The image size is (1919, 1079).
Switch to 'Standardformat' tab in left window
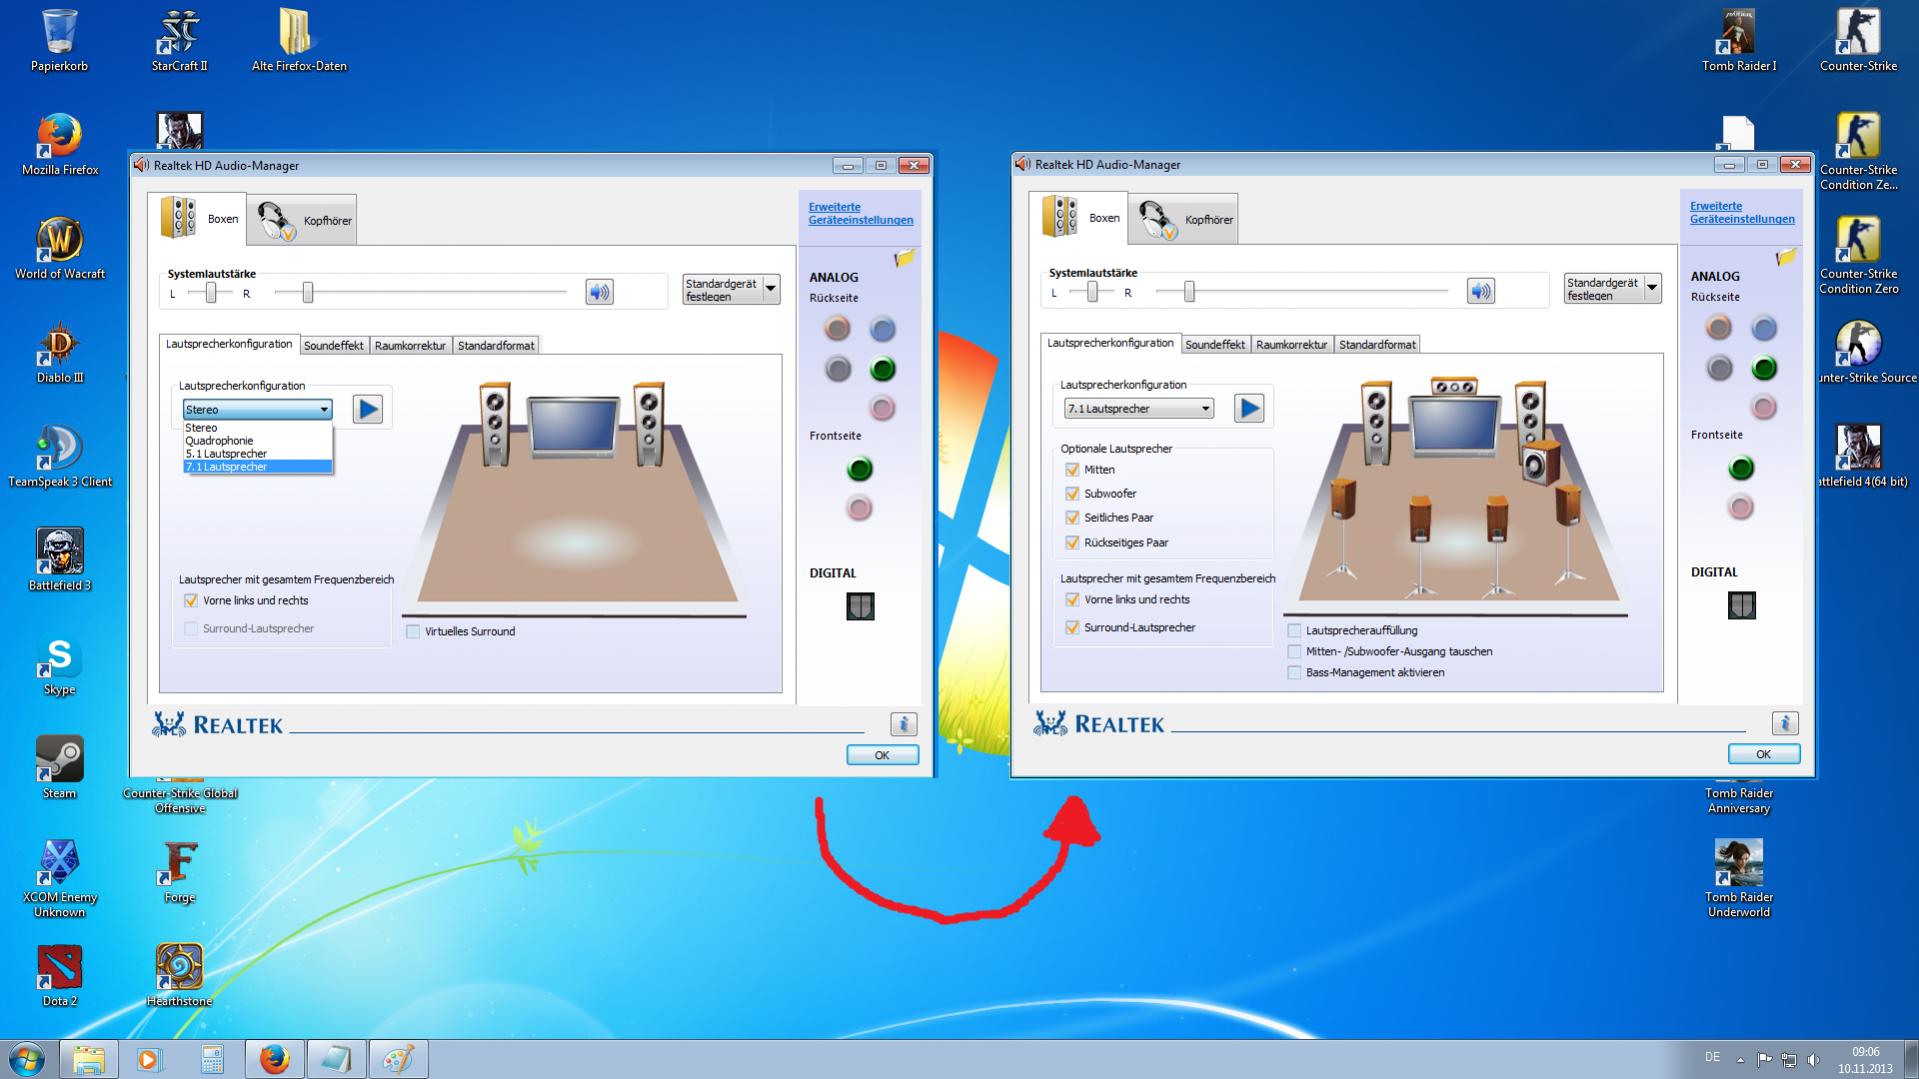coord(496,345)
